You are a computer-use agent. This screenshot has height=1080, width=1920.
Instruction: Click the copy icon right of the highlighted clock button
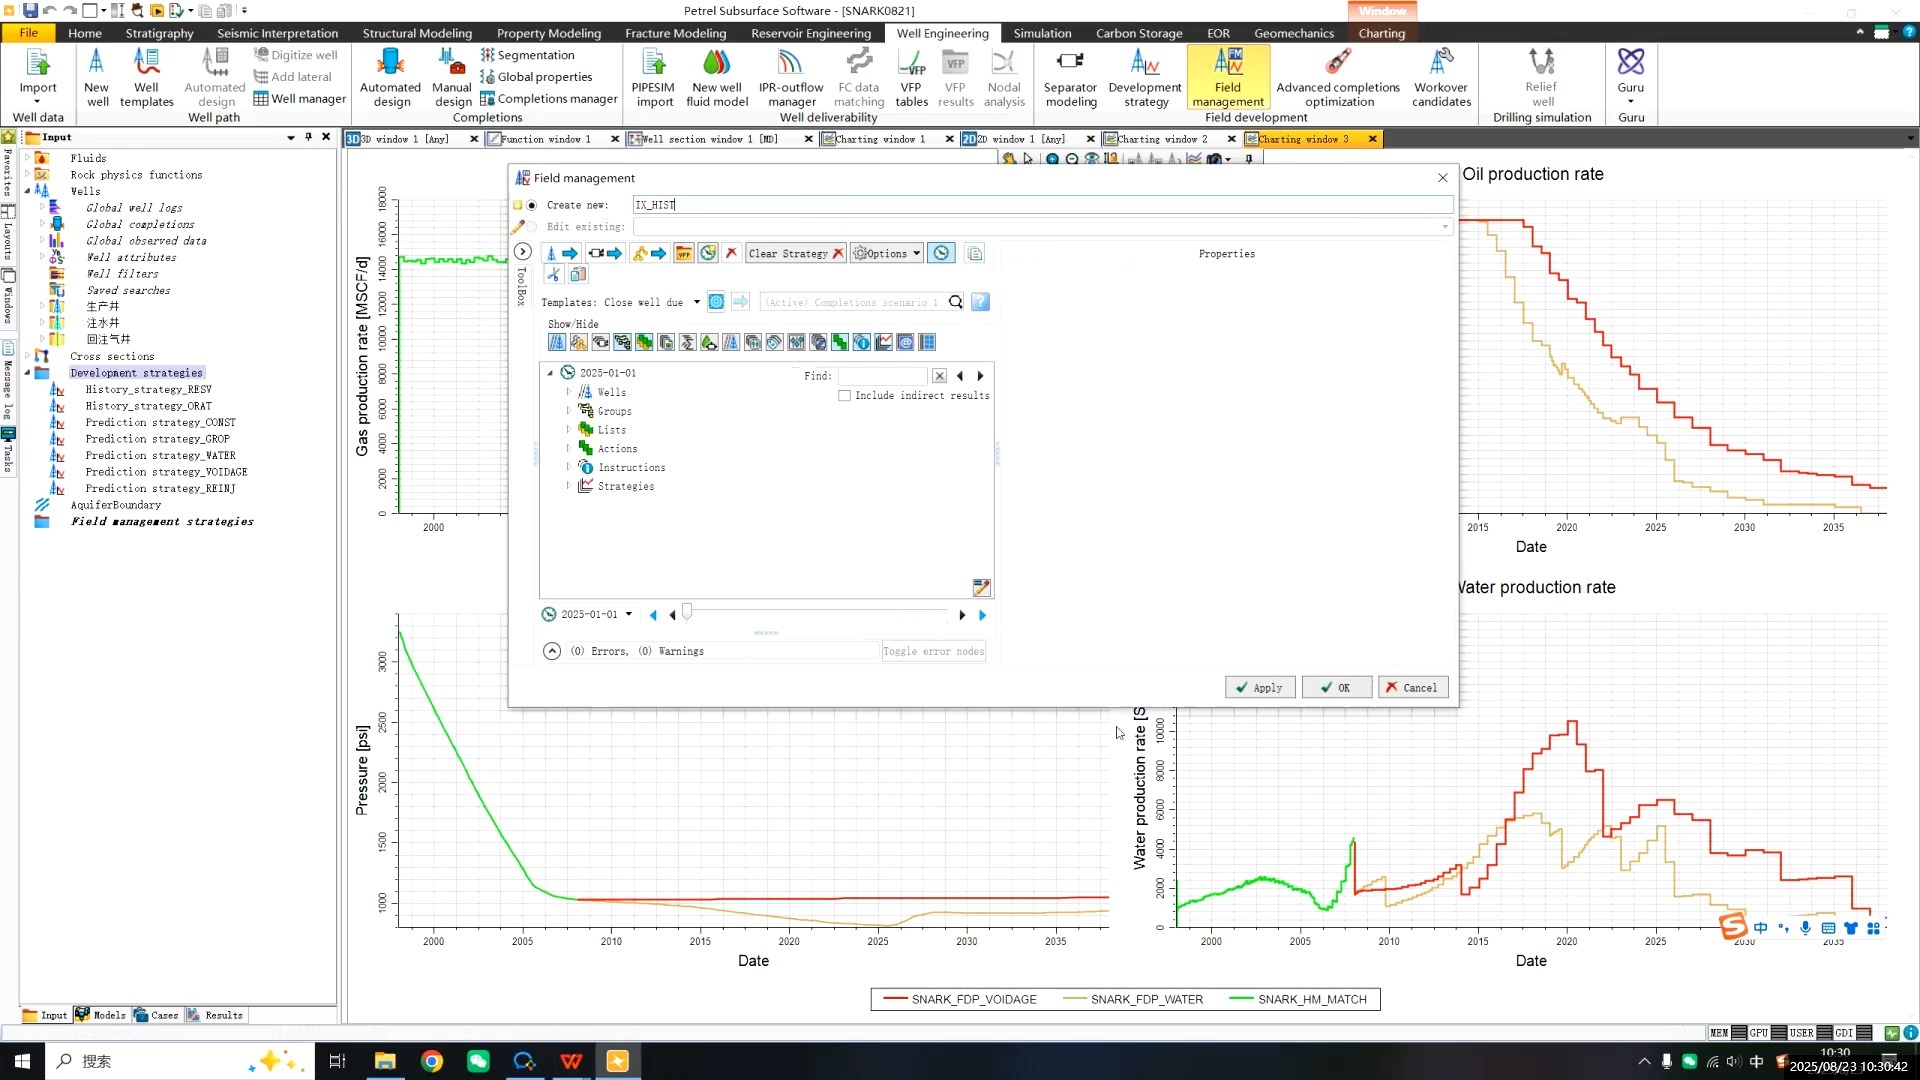point(975,254)
